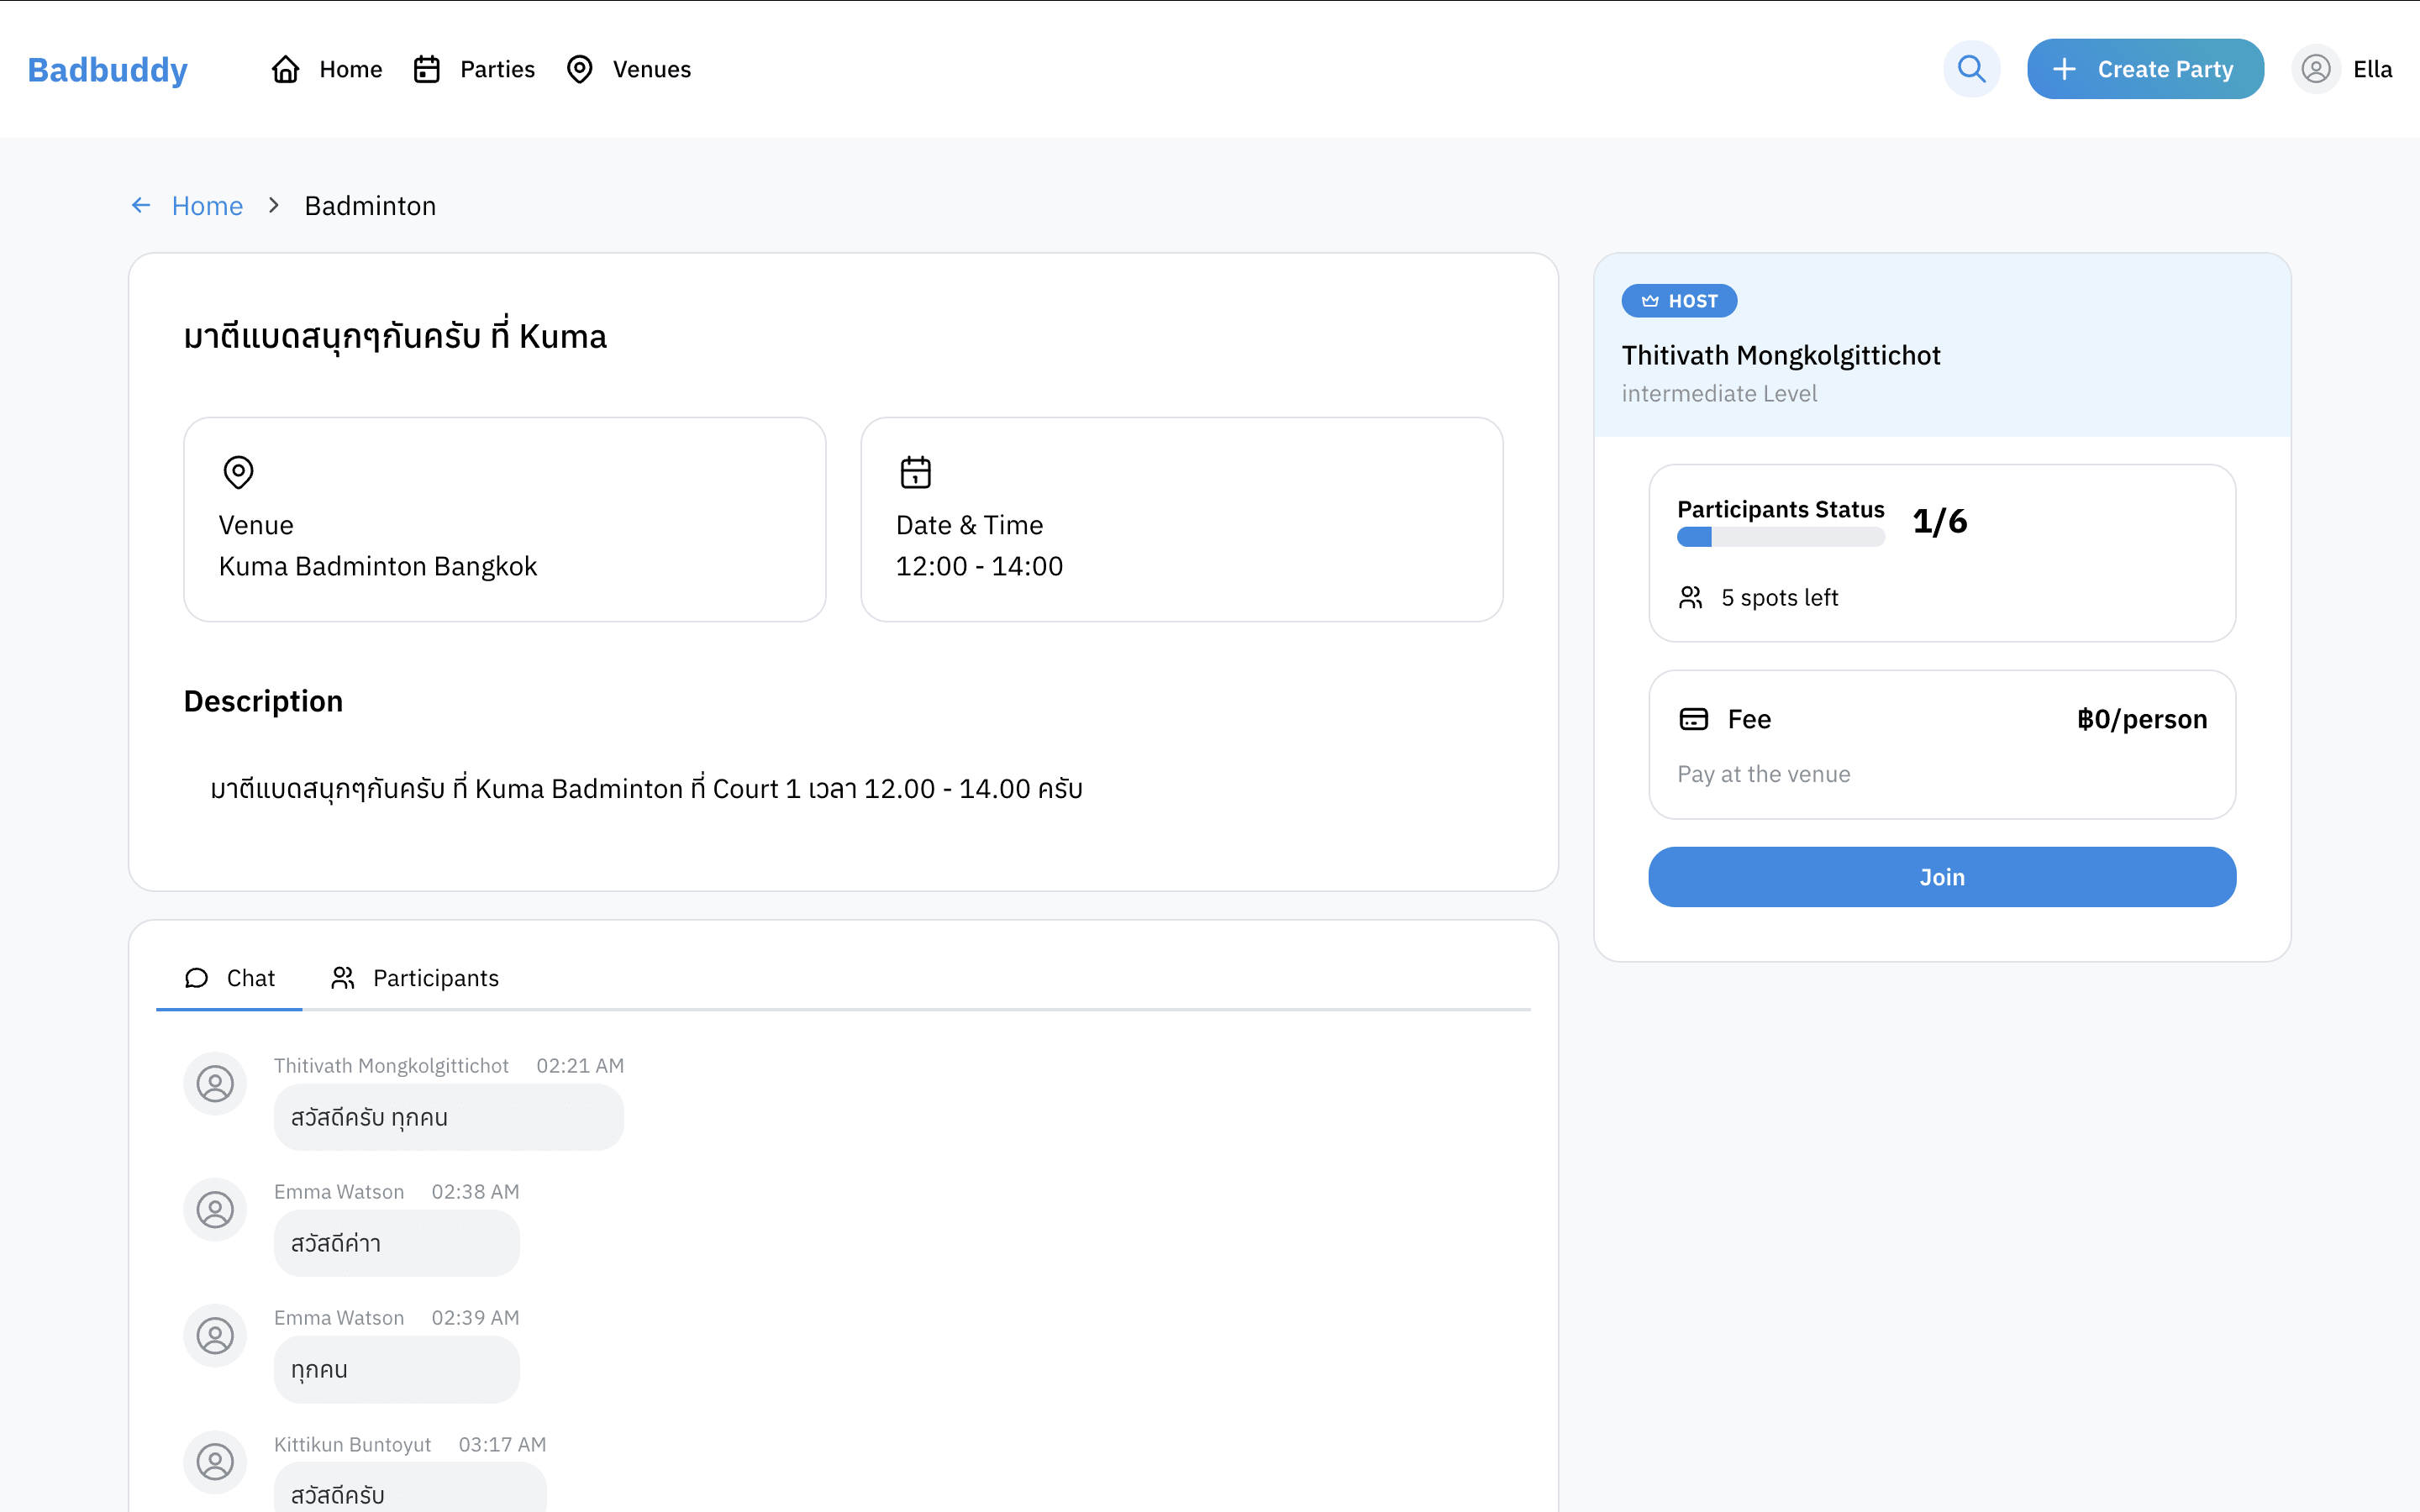Click the Create Party button
The height and width of the screenshot is (1512, 2420).
[x=2145, y=69]
